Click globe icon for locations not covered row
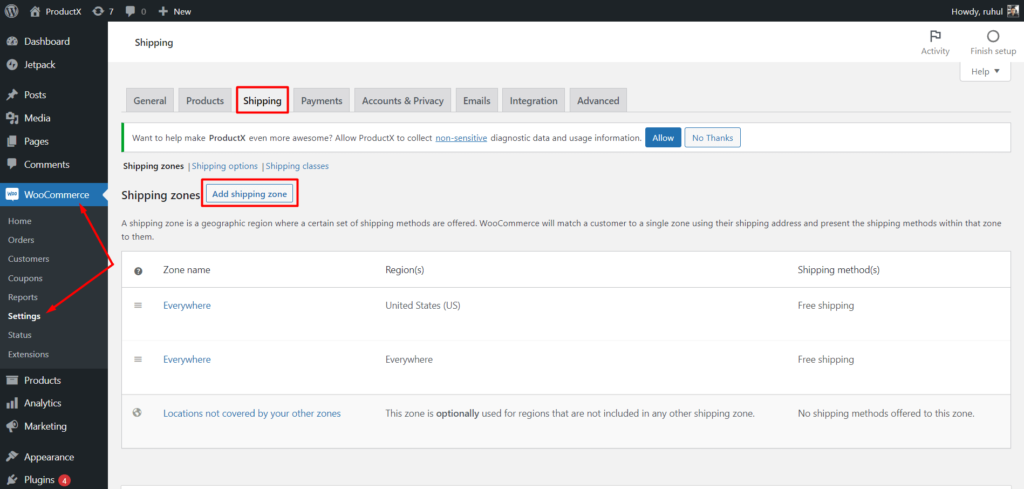1024x489 pixels. tap(137, 413)
